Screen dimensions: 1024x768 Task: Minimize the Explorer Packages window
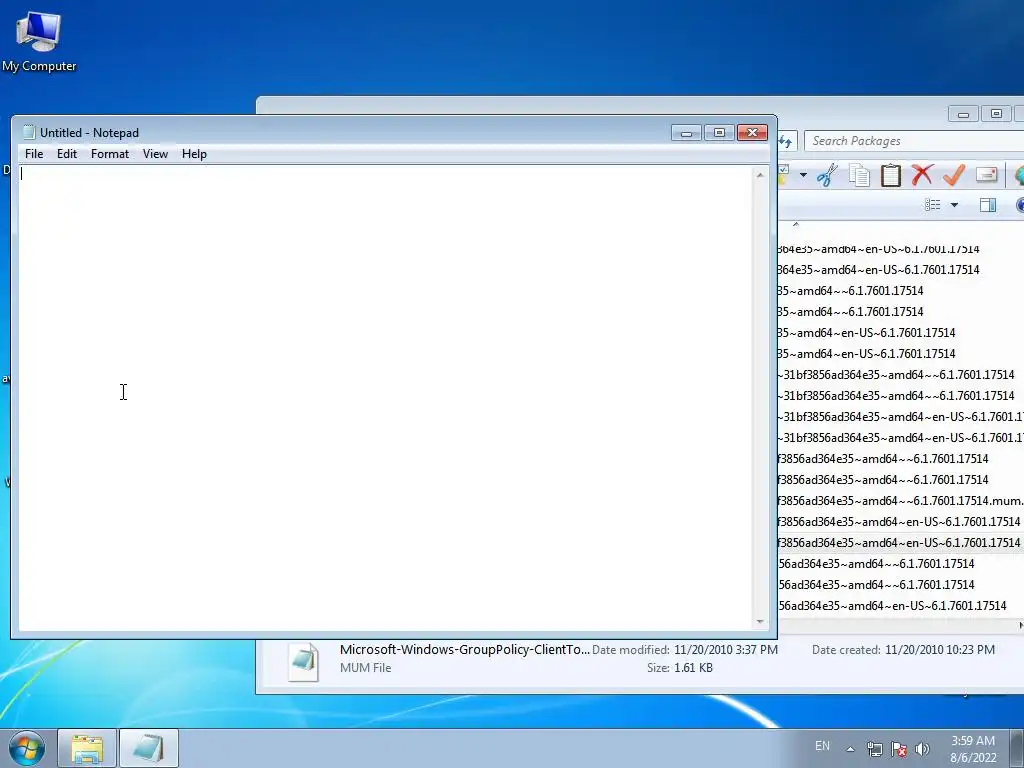[963, 114]
